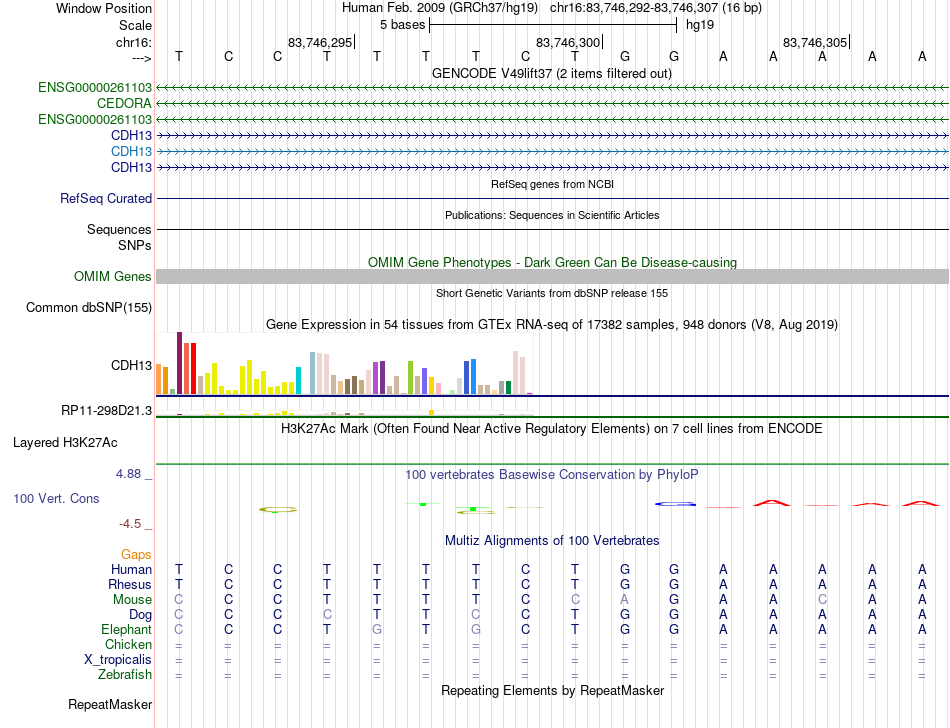Click the Multiz Alignments of 100 Vertebrates title
The image size is (950, 728).
click(552, 541)
